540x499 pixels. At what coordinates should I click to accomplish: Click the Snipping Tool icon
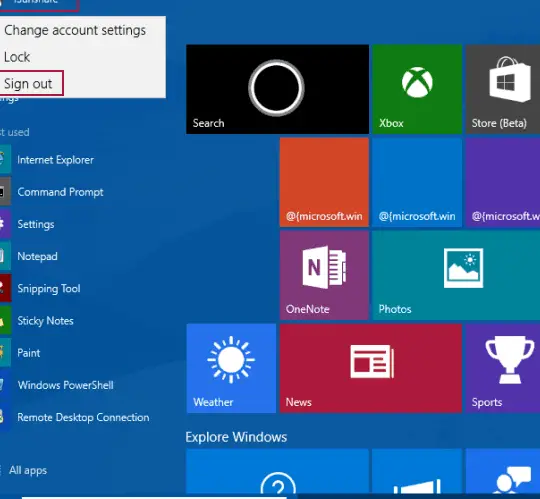5,289
